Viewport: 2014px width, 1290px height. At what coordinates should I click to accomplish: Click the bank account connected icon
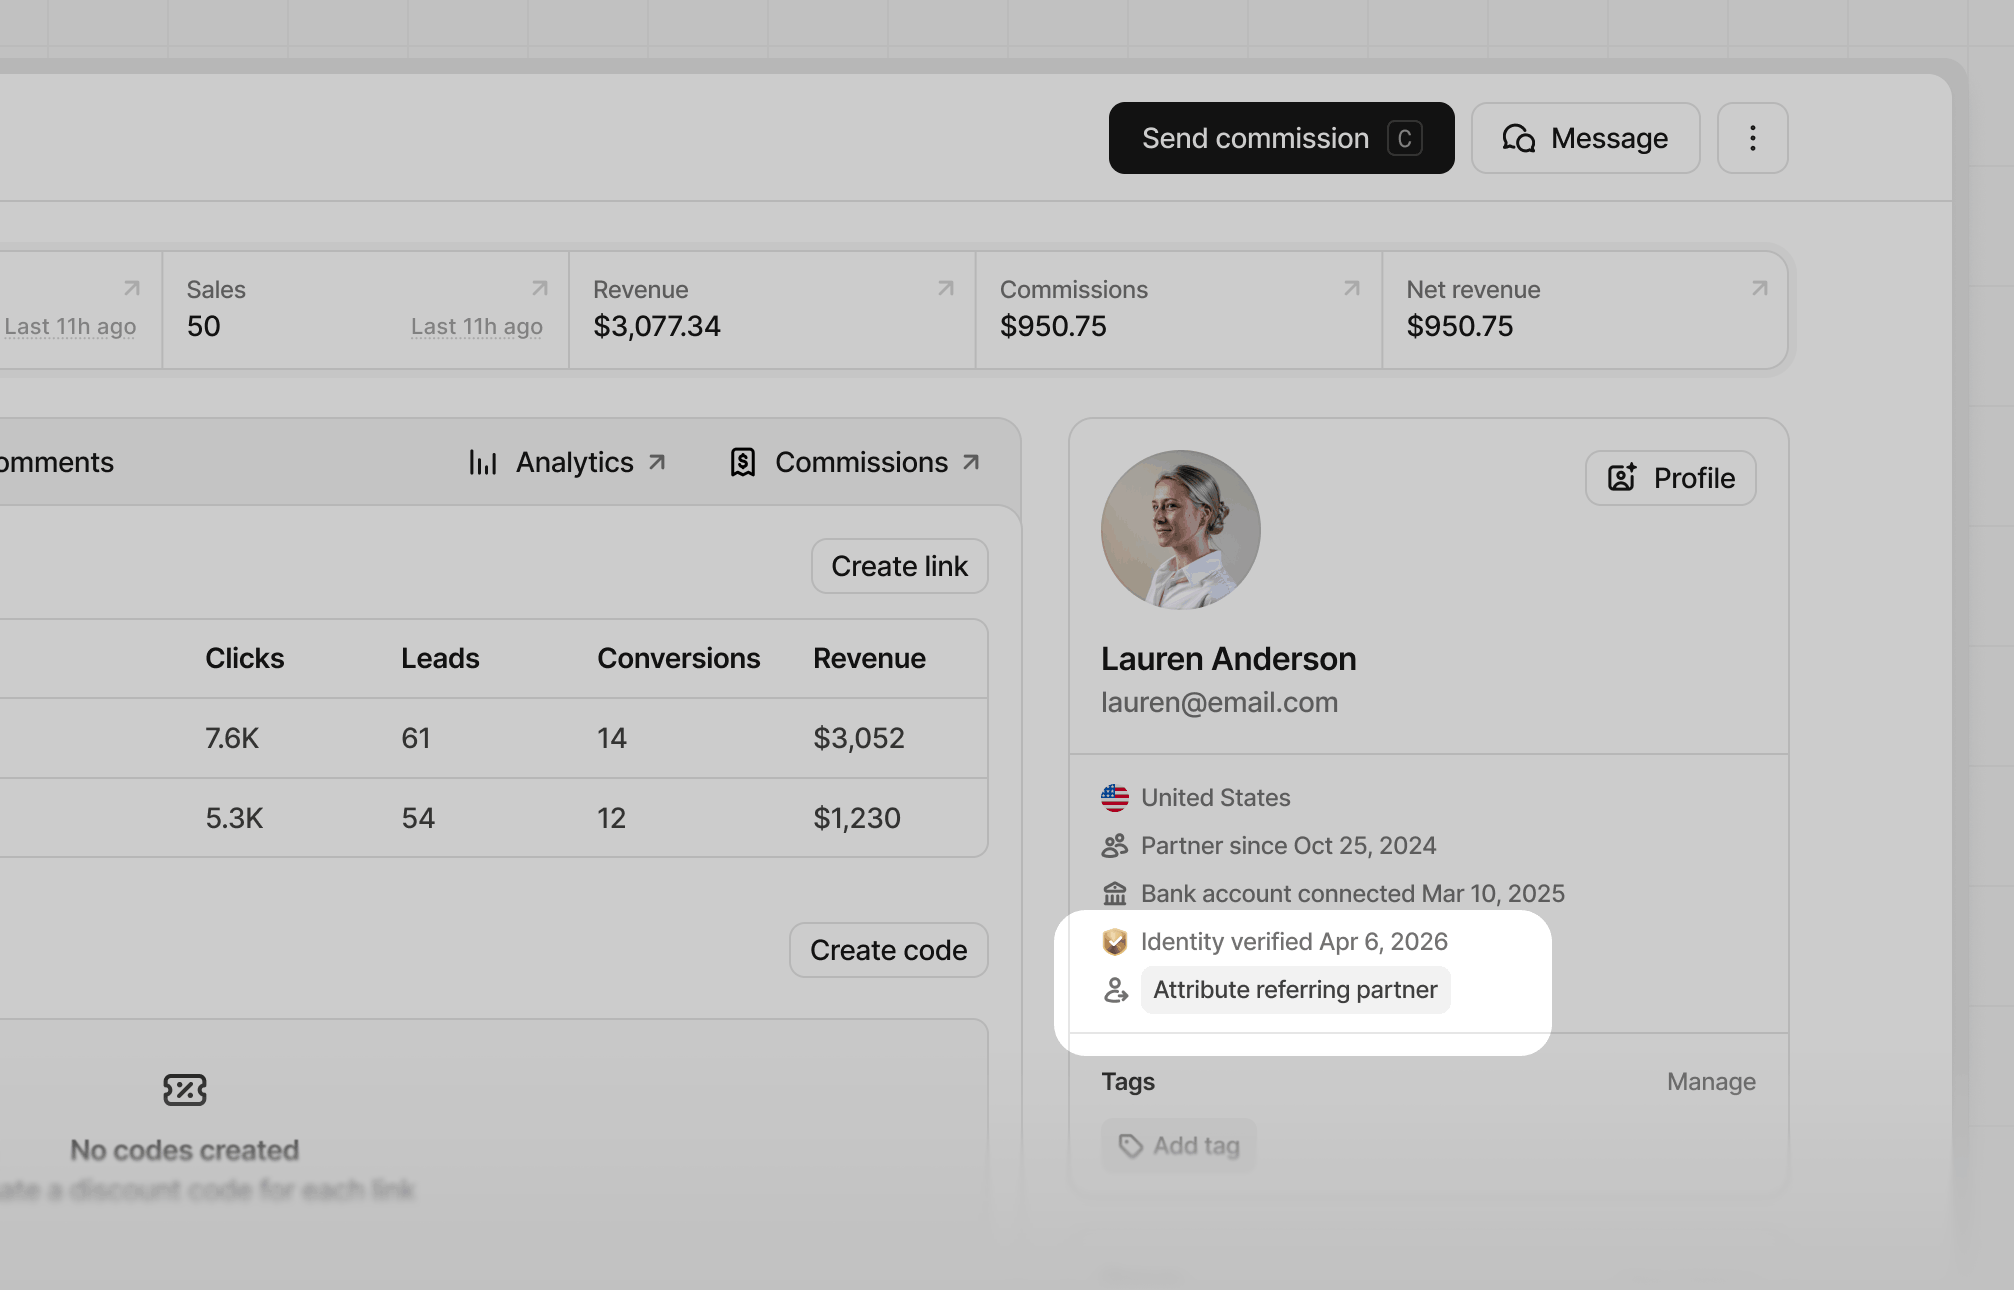pos(1115,894)
